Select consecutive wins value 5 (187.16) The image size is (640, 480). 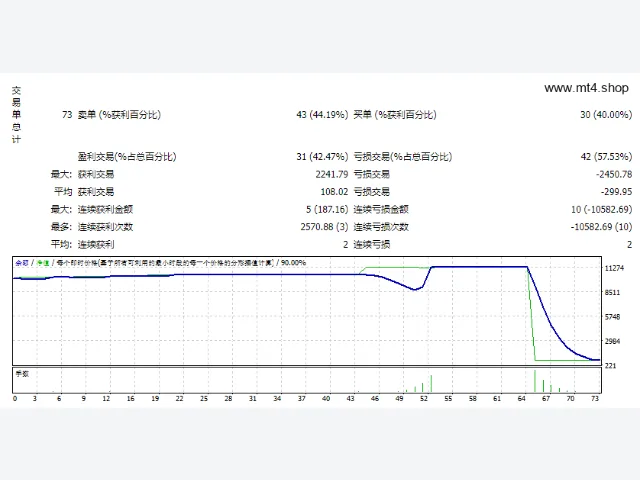[327, 209]
